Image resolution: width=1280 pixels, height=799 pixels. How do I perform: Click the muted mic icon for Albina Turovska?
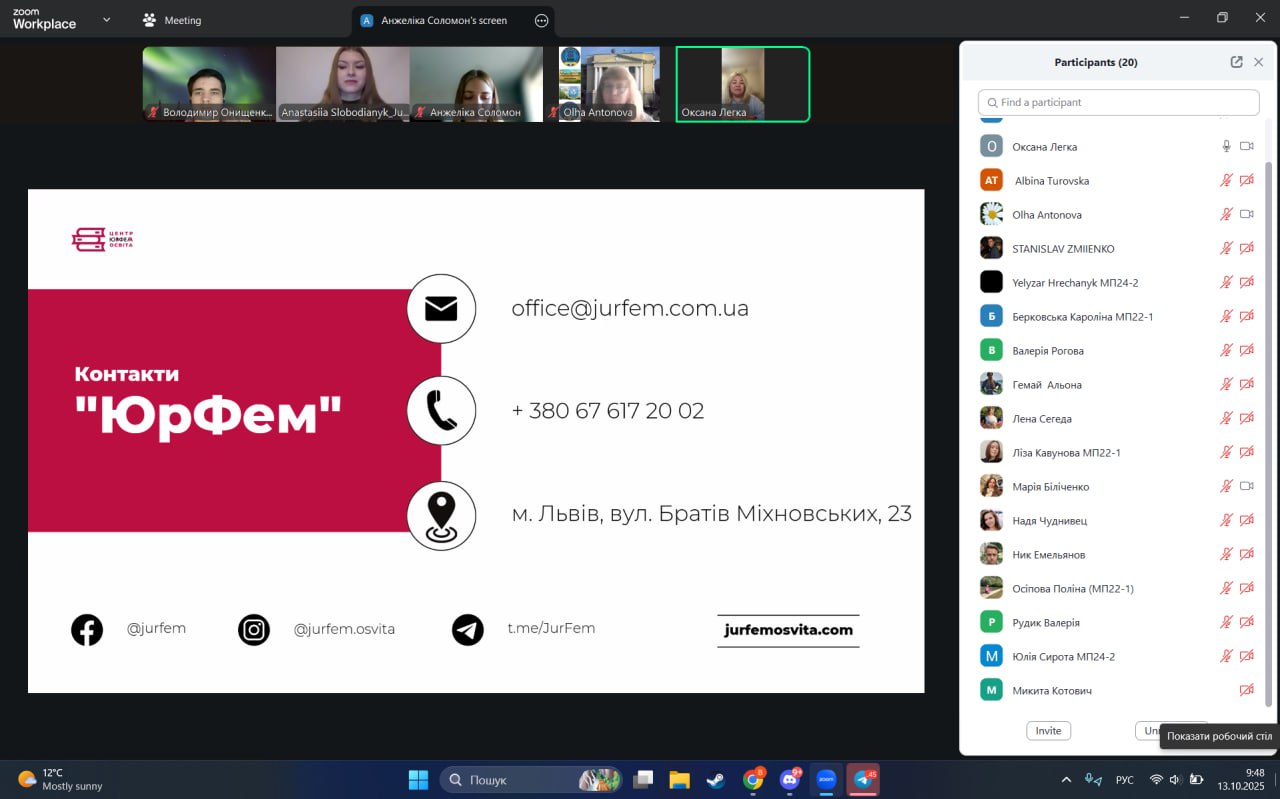[1226, 181]
